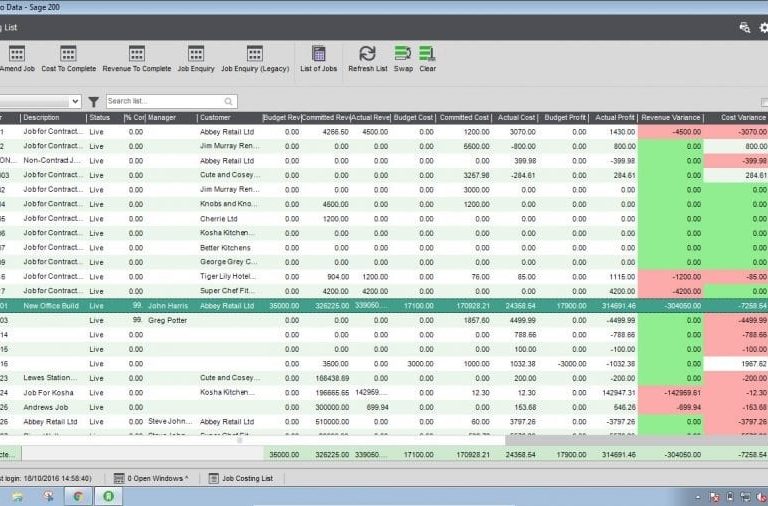Screen dimensions: 768x506
Task: Expand the view selector dropdown by the filter
Action: coord(75,102)
